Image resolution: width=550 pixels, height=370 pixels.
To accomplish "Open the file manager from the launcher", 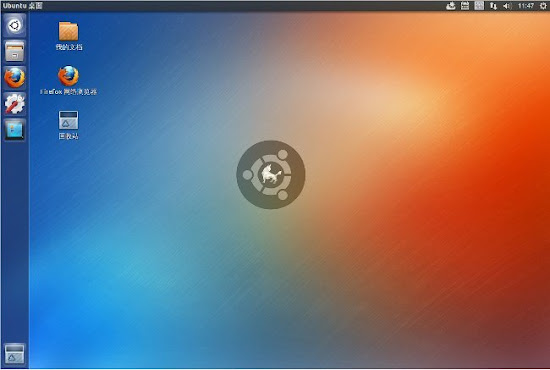I will (x=14, y=51).
